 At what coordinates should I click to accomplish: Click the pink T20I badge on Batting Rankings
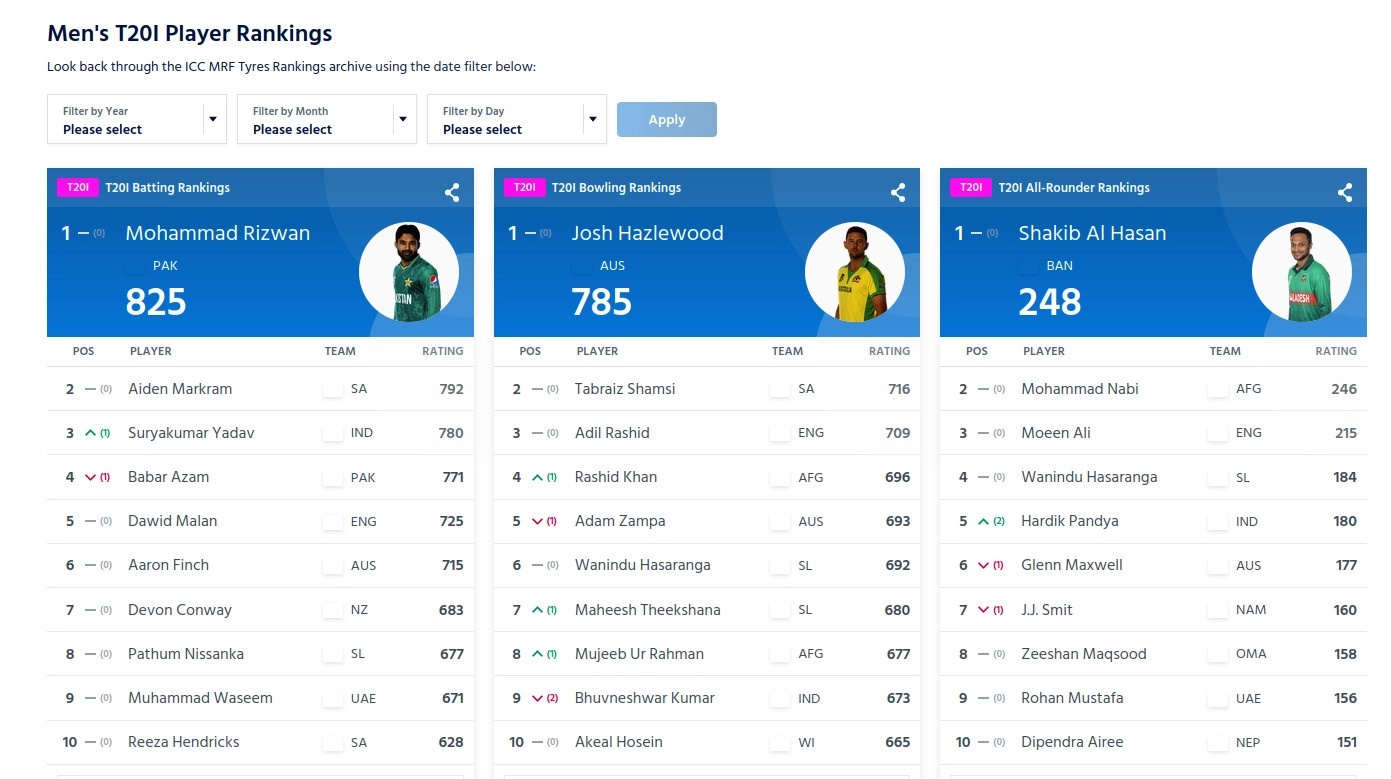pos(77,188)
